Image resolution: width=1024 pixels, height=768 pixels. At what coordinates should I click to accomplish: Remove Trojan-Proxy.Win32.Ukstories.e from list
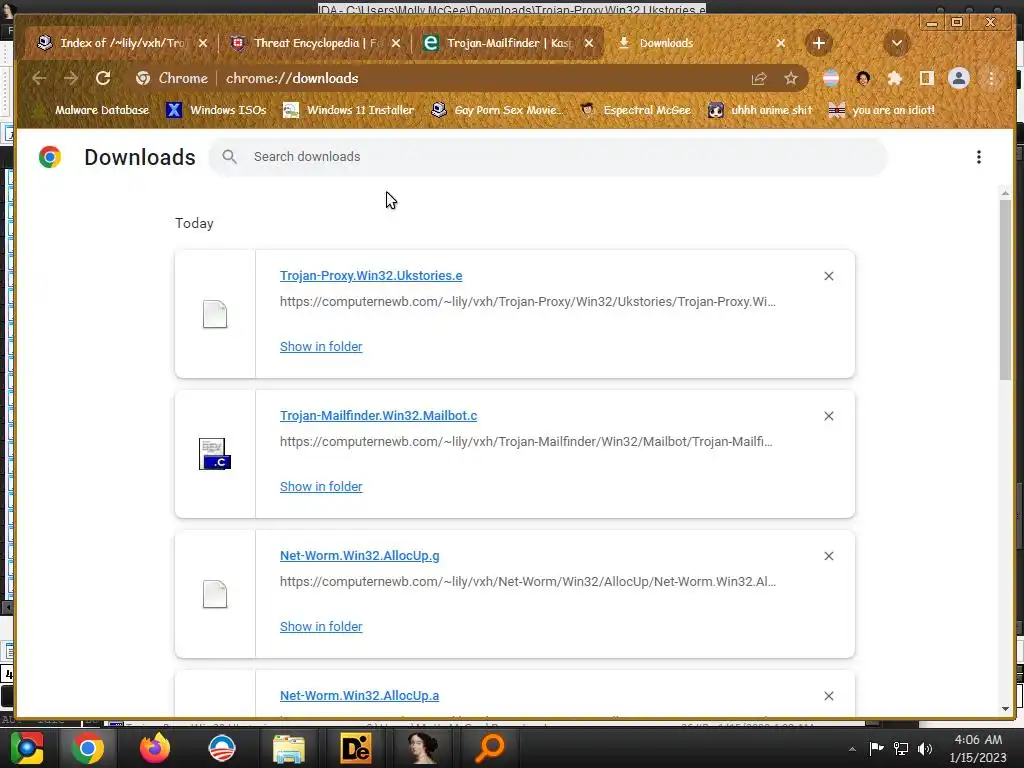click(x=829, y=276)
